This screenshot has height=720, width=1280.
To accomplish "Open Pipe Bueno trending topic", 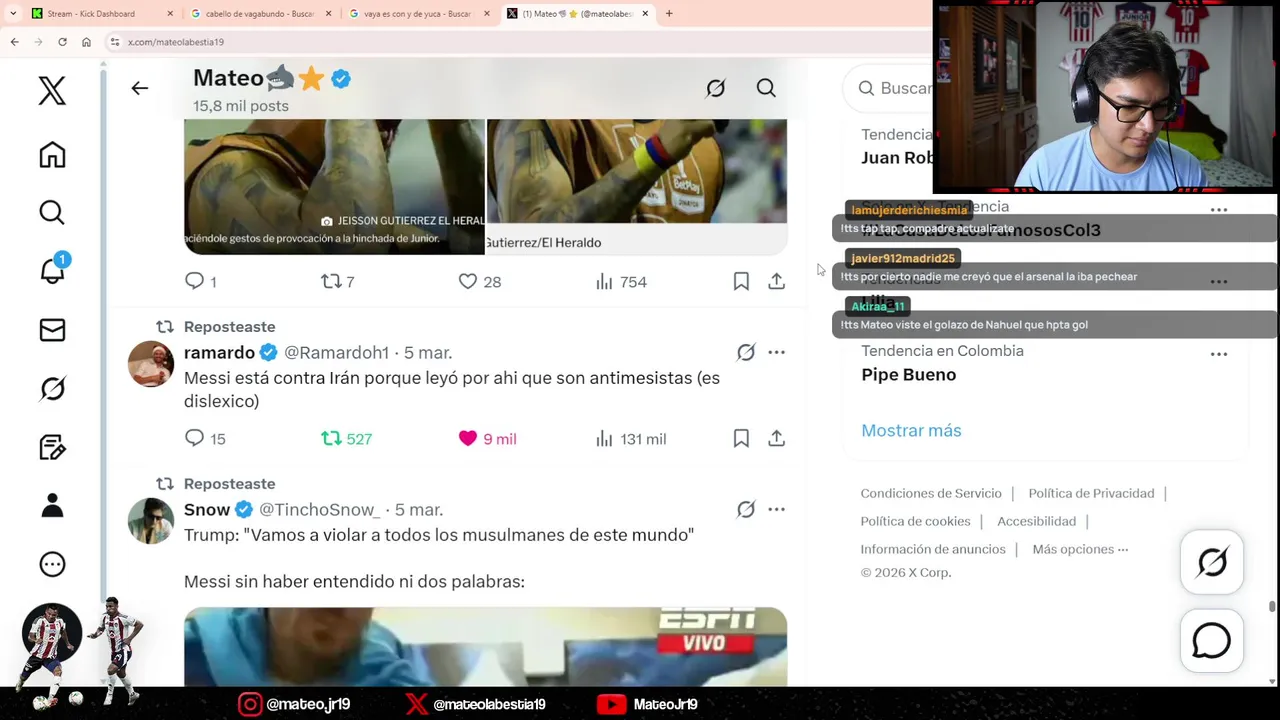I will pos(908,374).
